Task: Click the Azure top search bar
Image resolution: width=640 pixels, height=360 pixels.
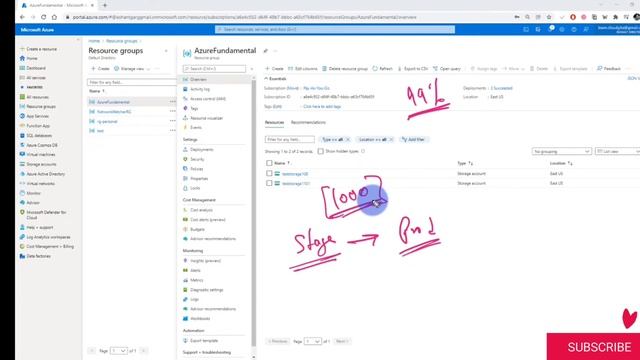Action: click(x=335, y=29)
